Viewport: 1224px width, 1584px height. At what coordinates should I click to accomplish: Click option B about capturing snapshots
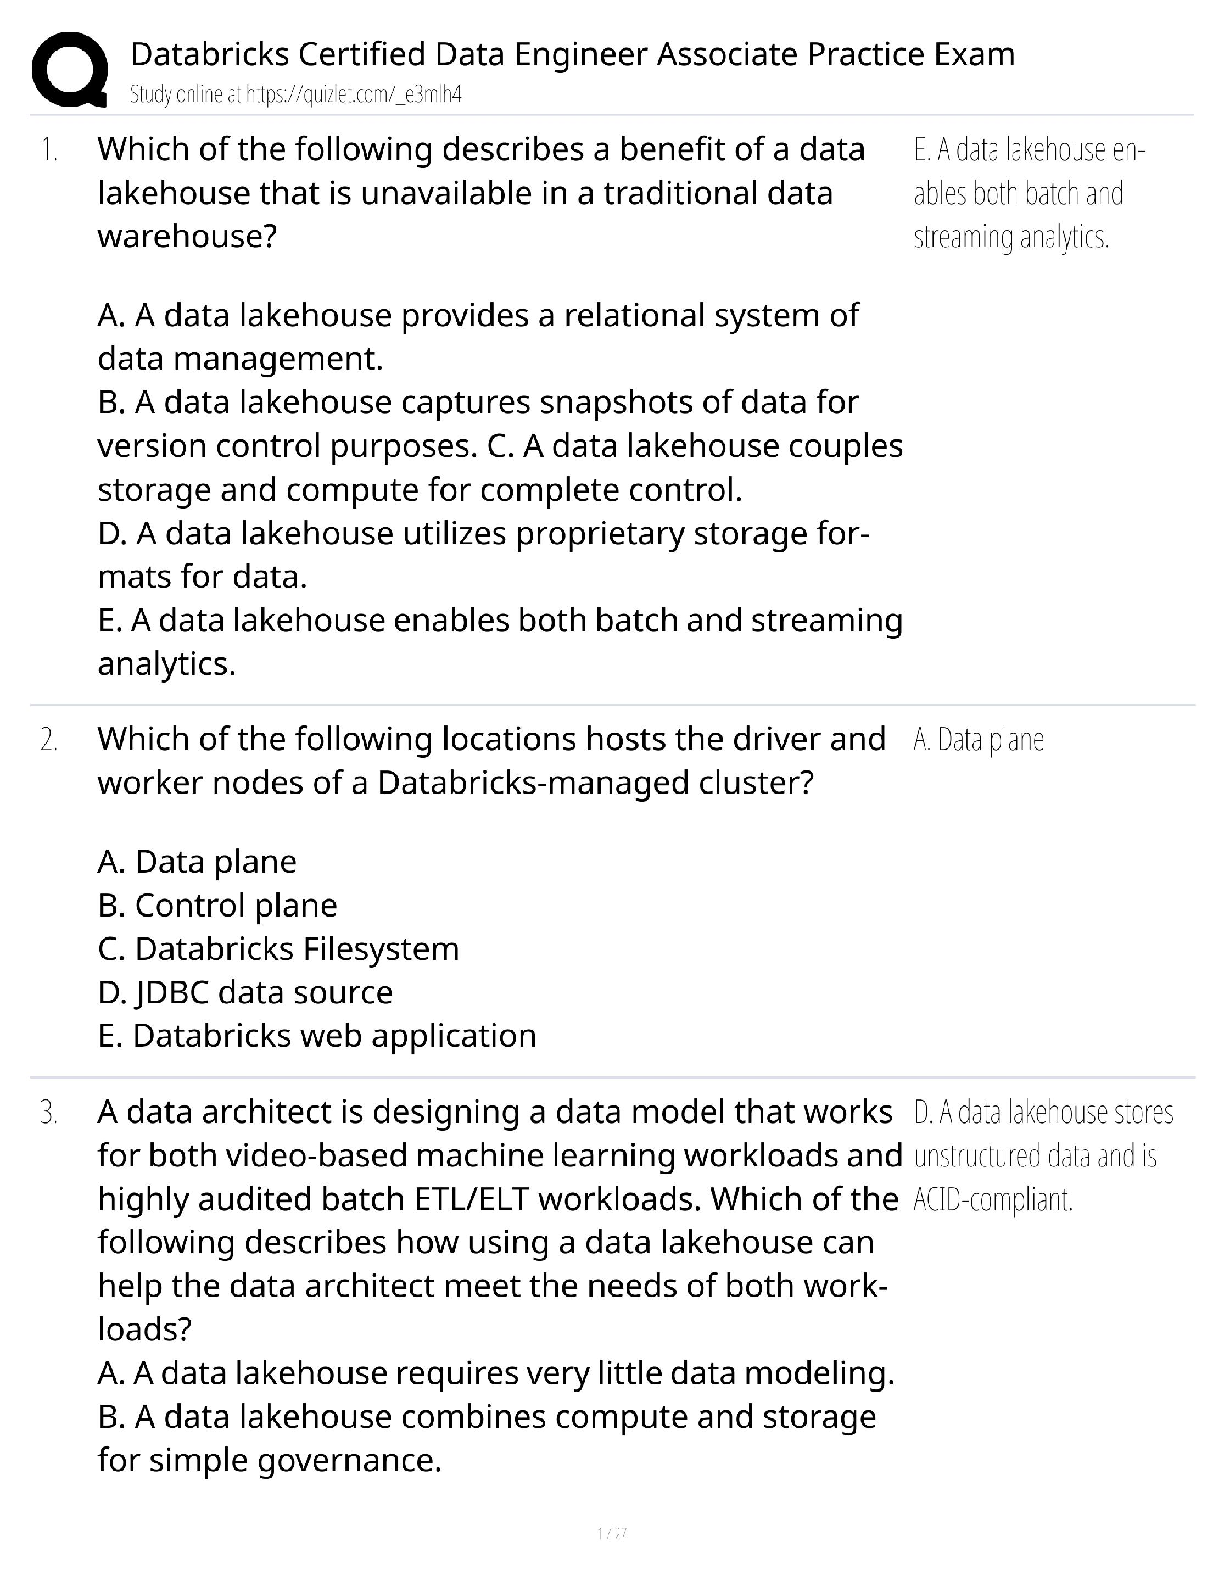(478, 423)
